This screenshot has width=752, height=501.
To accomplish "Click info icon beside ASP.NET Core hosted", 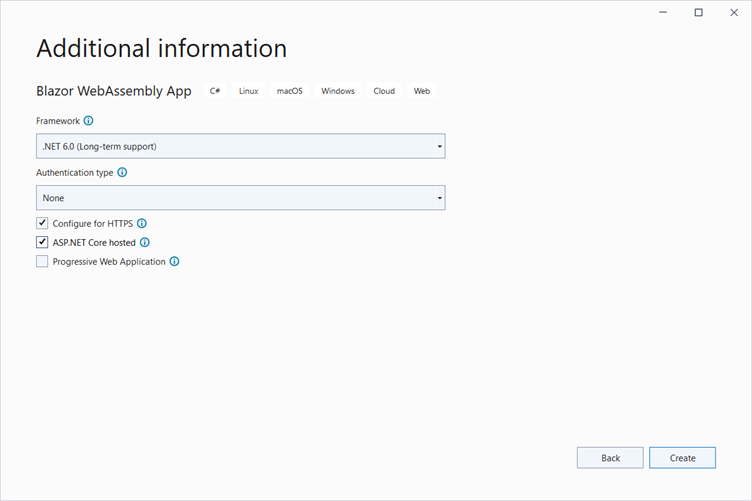I will pyautogui.click(x=145, y=242).
